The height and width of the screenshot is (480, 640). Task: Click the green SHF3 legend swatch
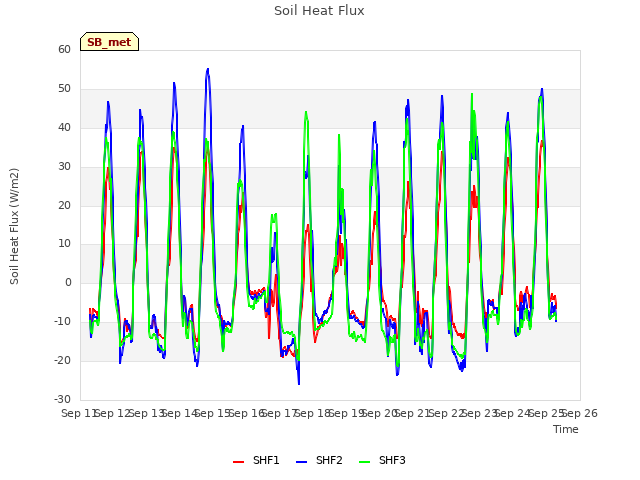(x=364, y=462)
